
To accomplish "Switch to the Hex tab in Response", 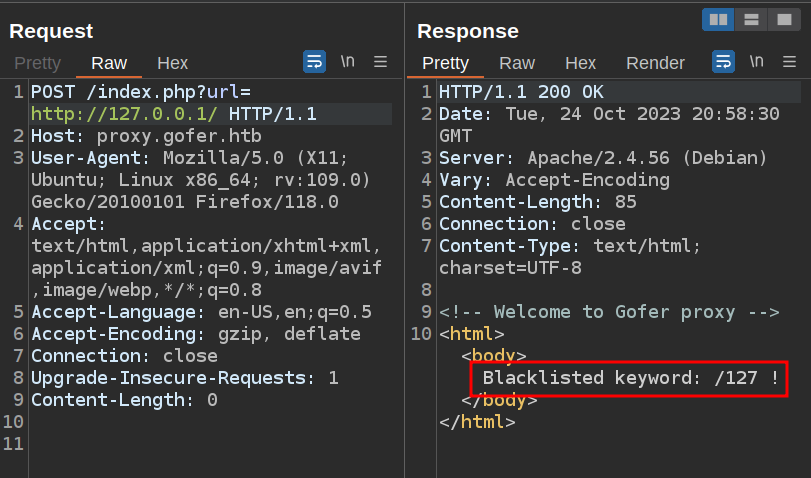I will pos(580,63).
